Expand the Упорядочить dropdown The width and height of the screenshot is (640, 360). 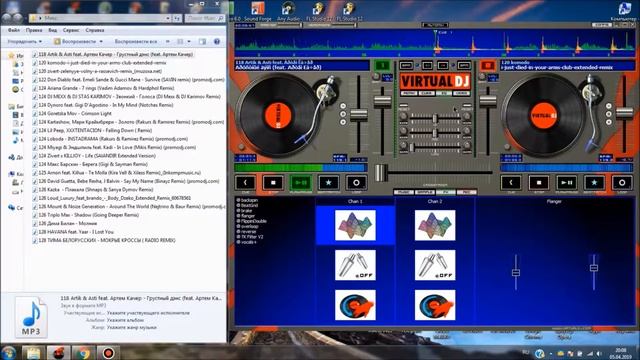(24, 42)
